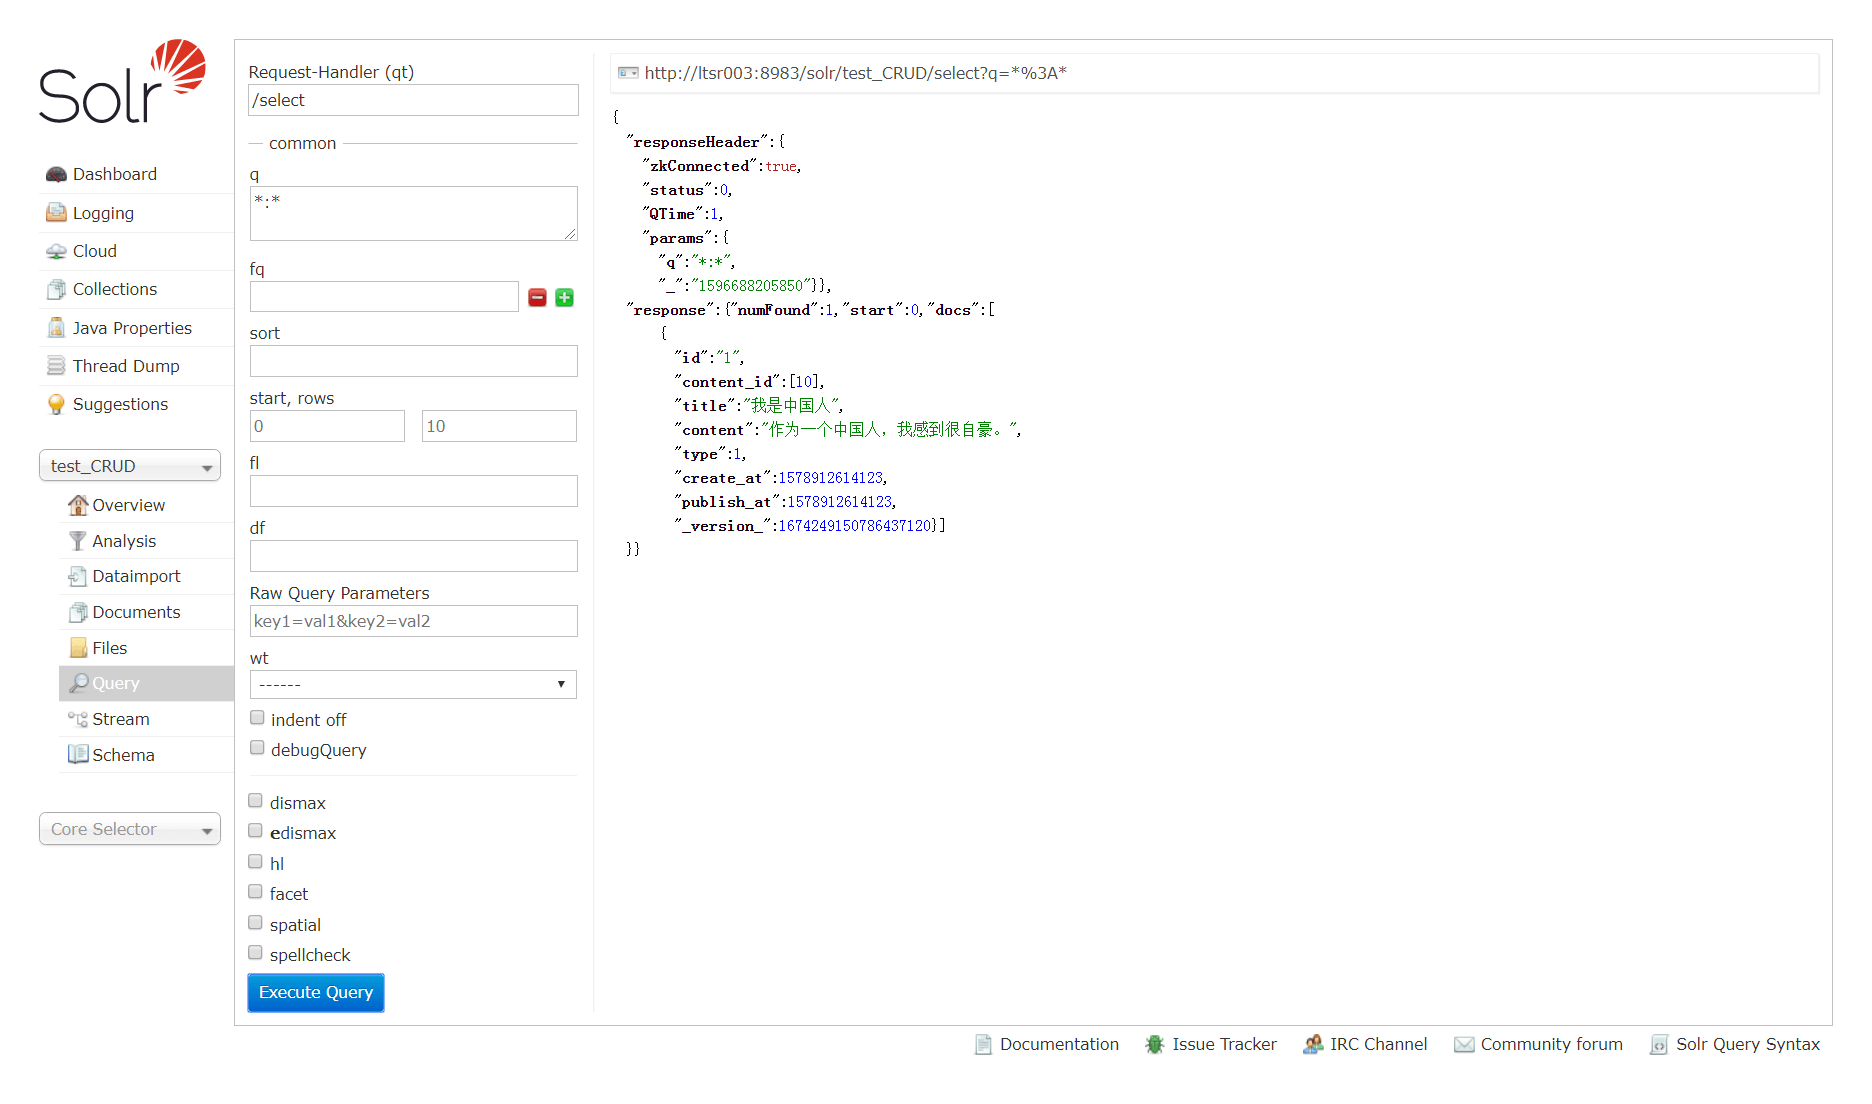Enable the indent off checkbox

click(x=257, y=718)
